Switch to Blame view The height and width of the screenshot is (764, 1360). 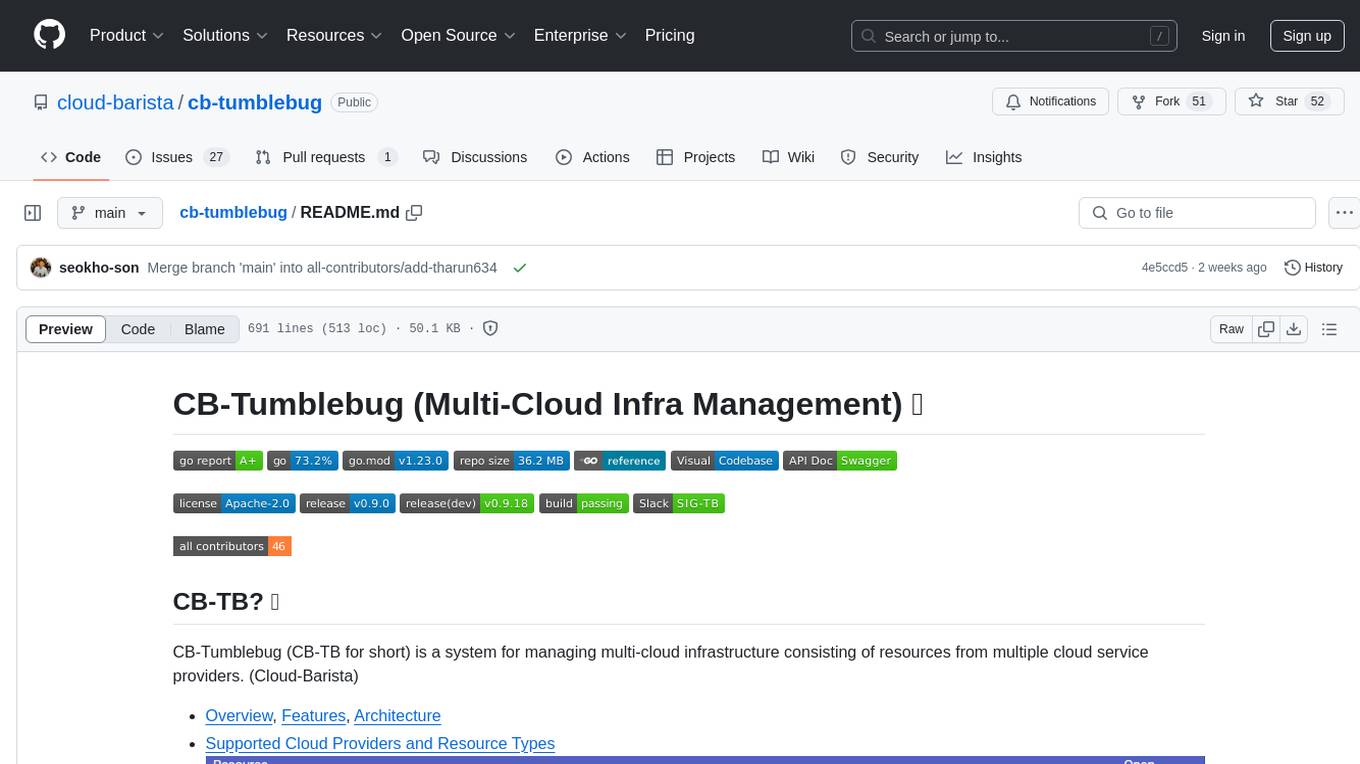click(205, 329)
